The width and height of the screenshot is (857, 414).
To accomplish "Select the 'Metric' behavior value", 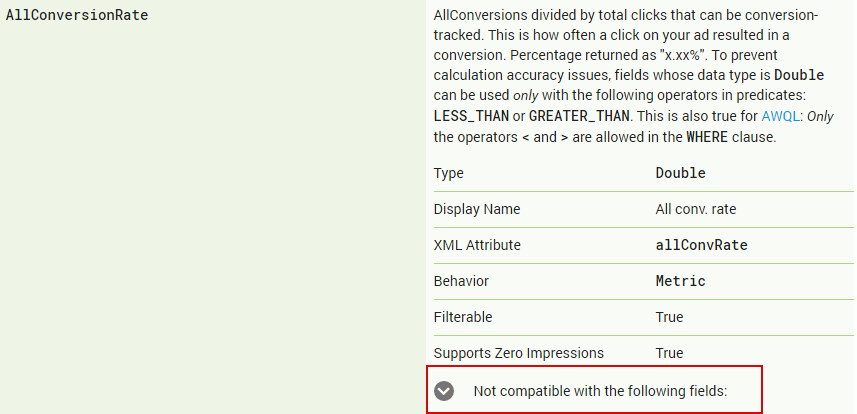I will 680,281.
